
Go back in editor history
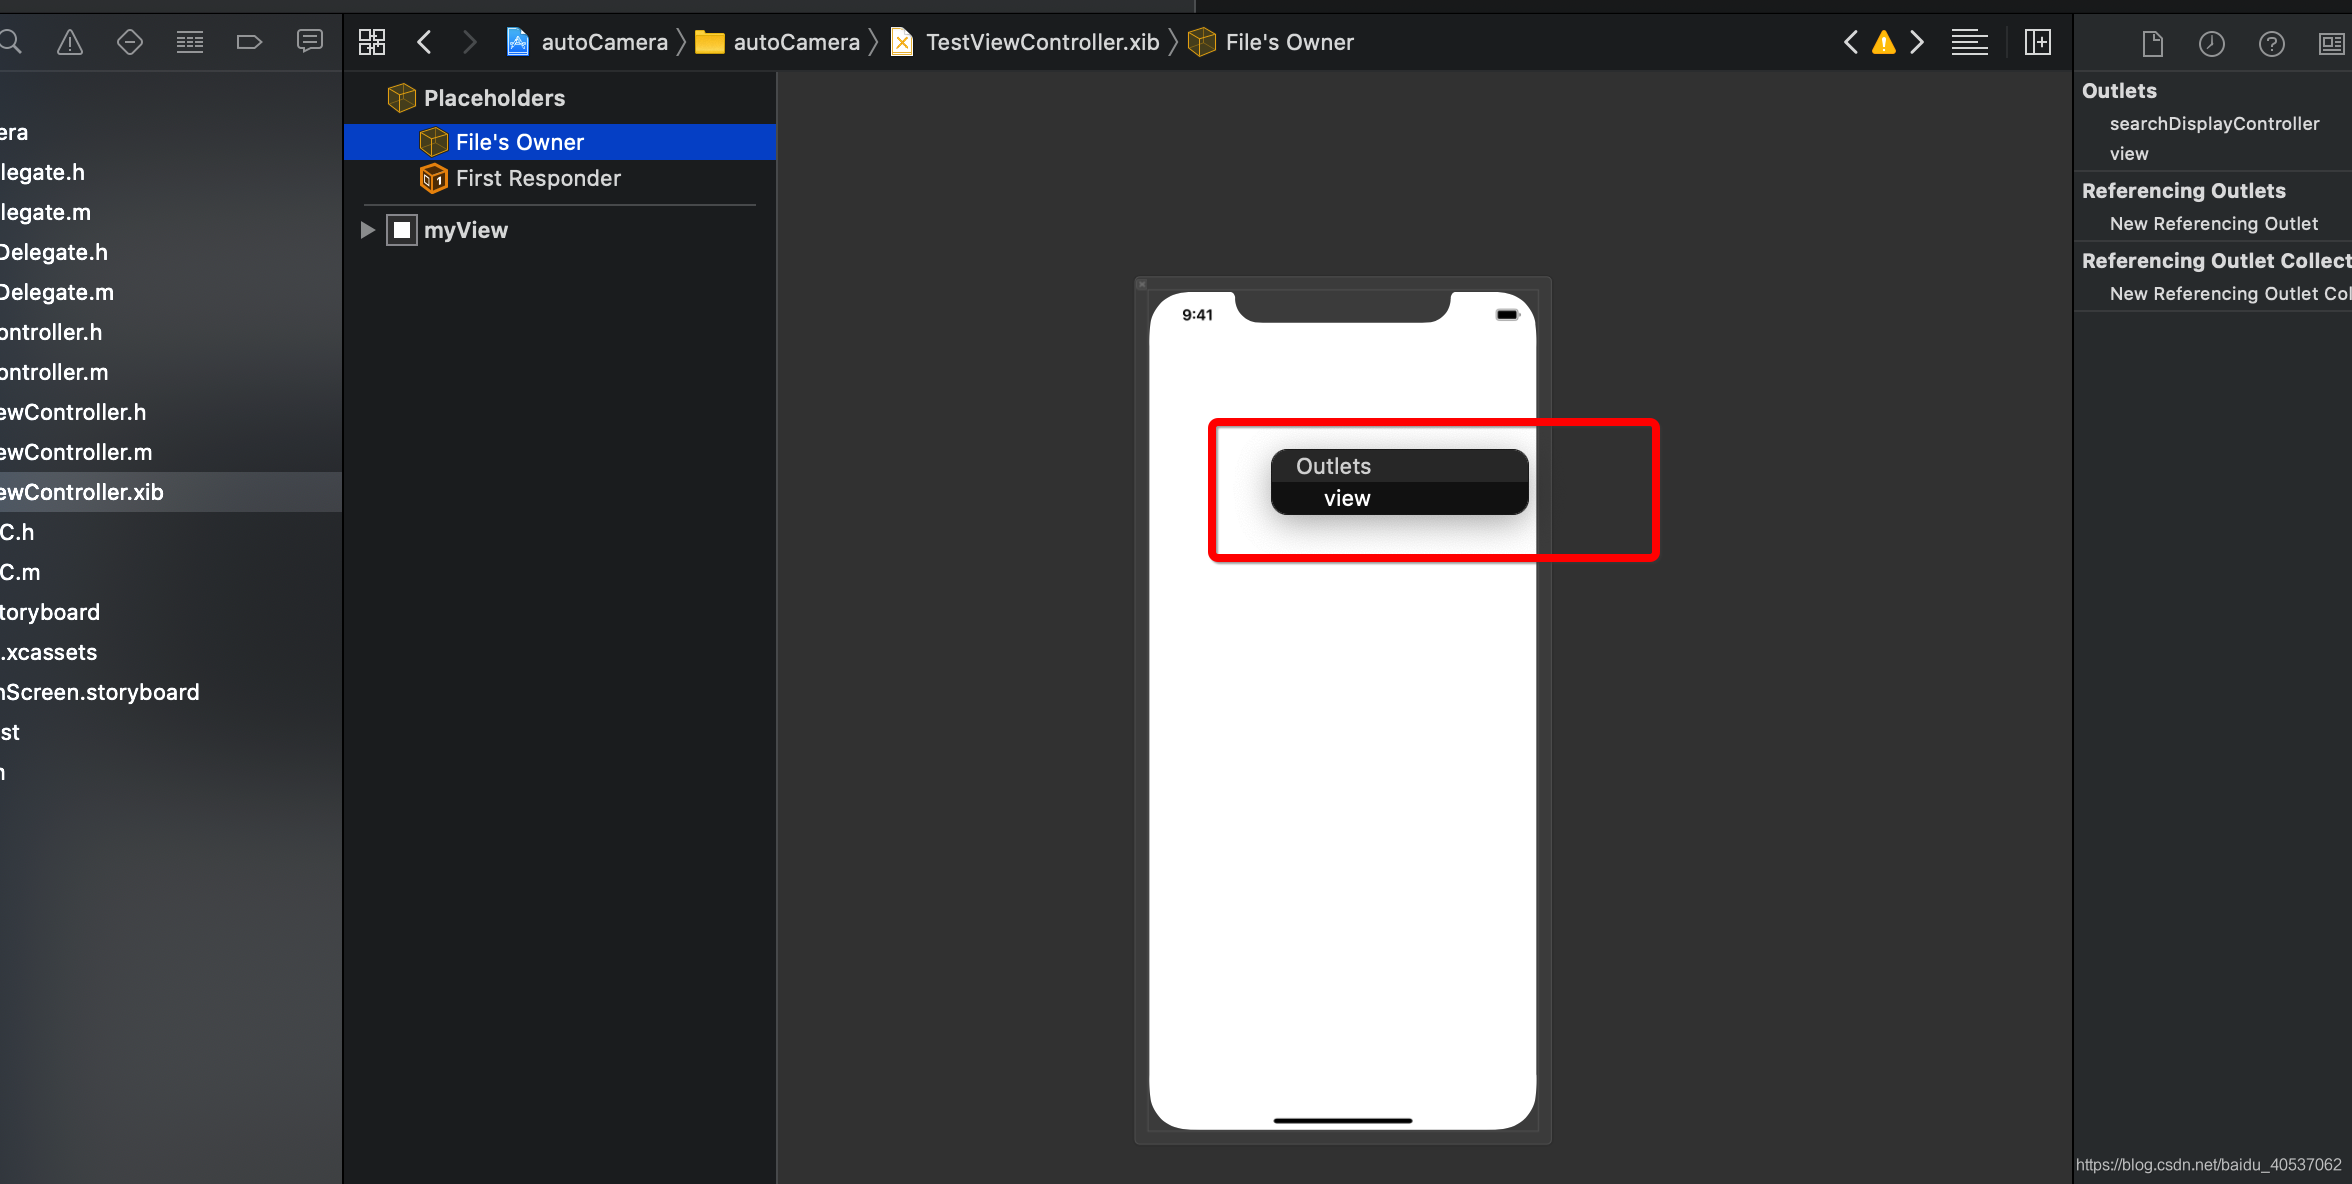click(x=424, y=42)
